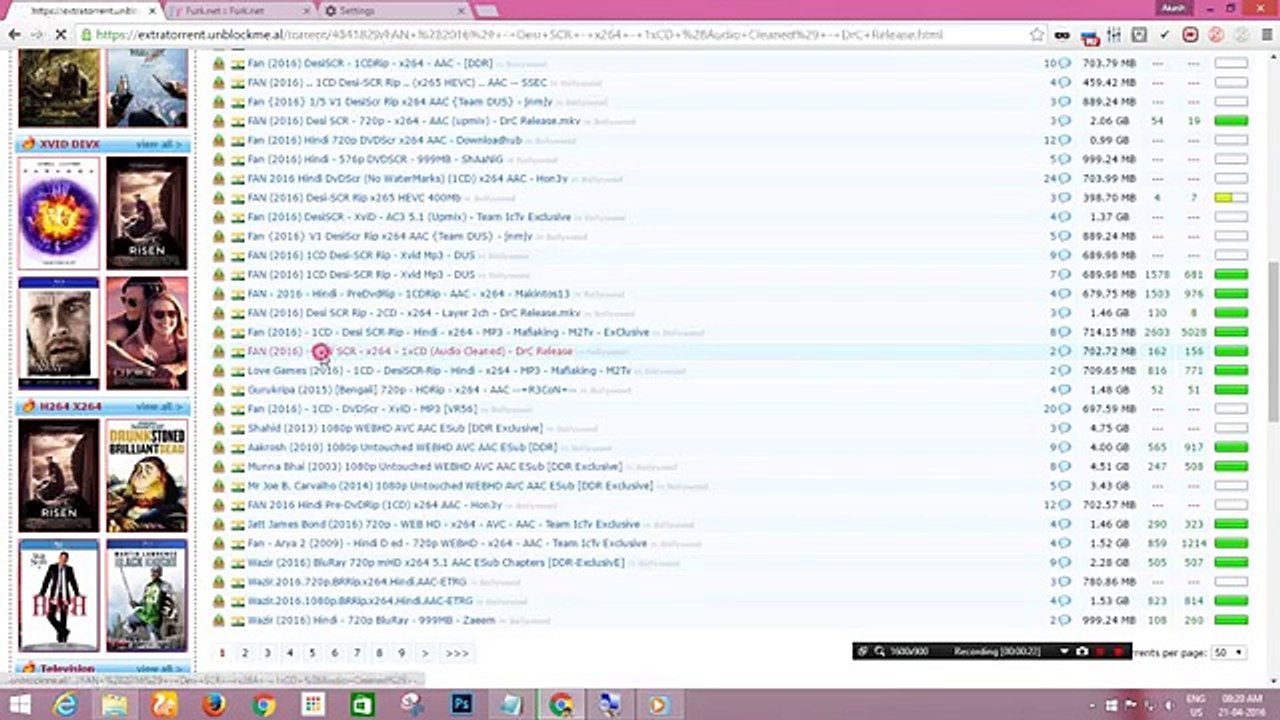Go to results page 5

(312, 653)
